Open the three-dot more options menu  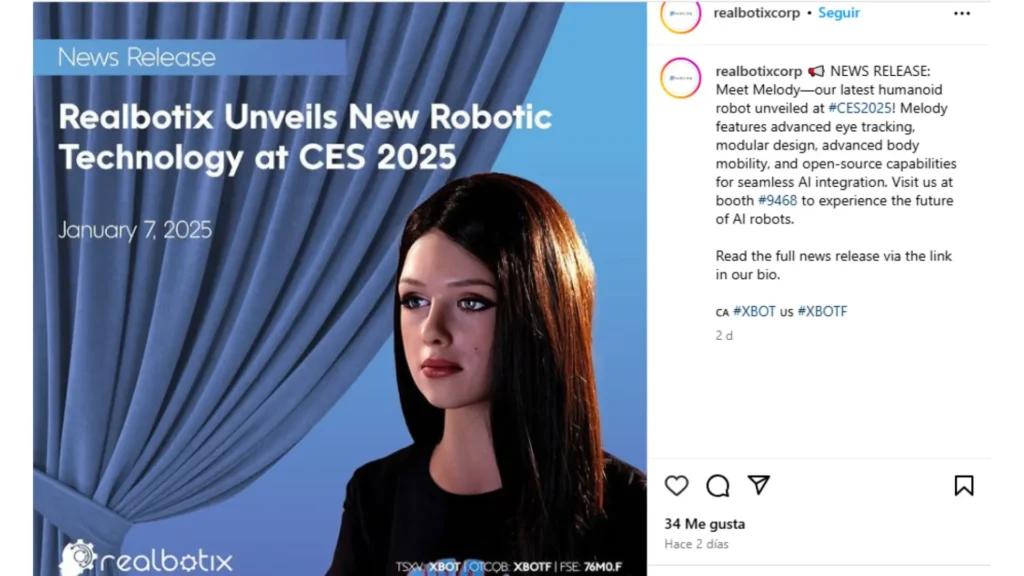pyautogui.click(x=962, y=13)
